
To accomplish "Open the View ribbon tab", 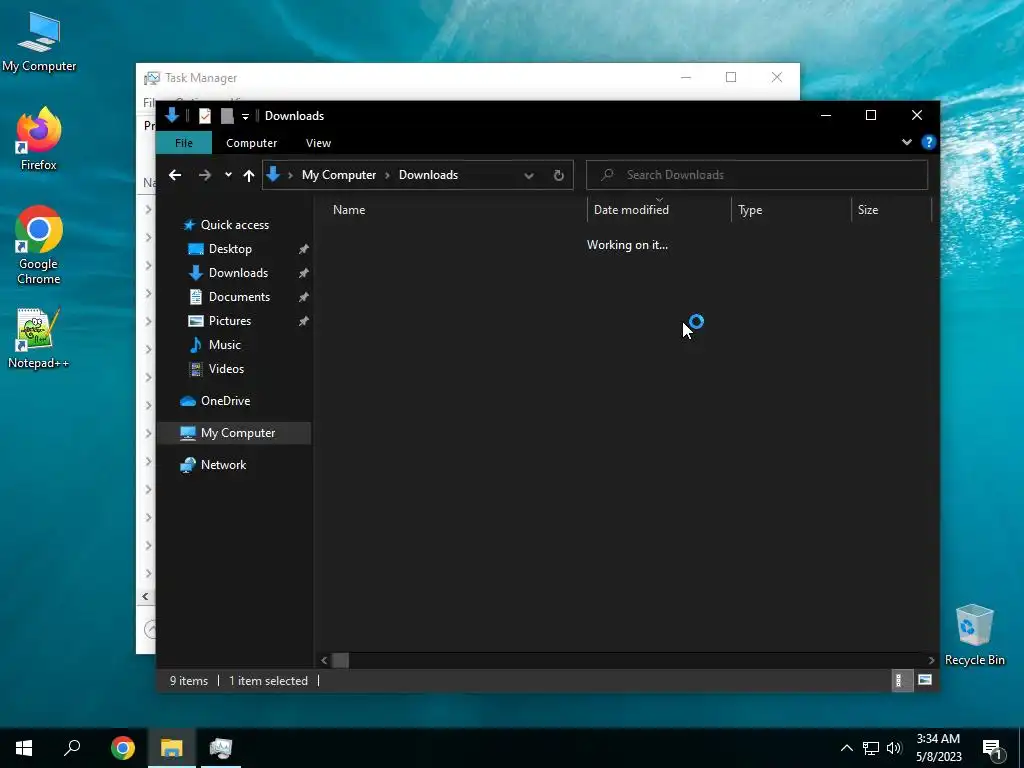I will 318,142.
